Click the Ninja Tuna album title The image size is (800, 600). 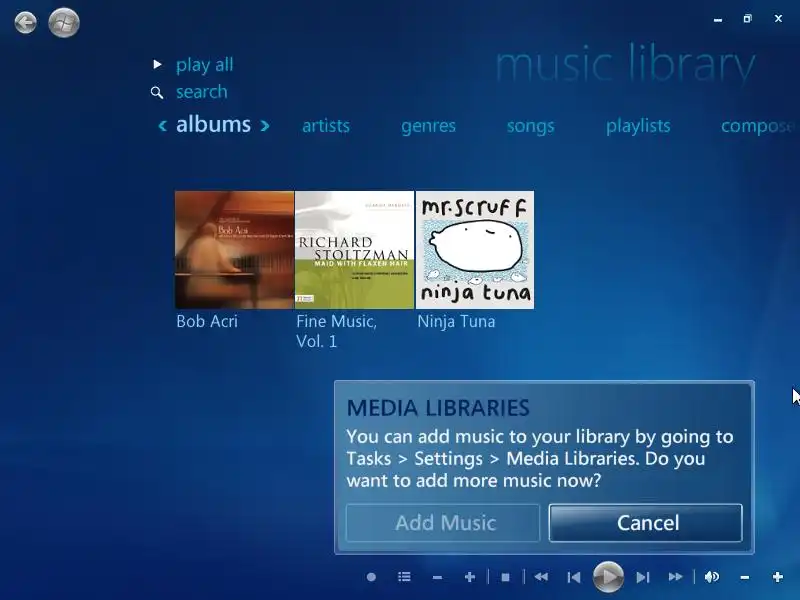click(x=456, y=321)
